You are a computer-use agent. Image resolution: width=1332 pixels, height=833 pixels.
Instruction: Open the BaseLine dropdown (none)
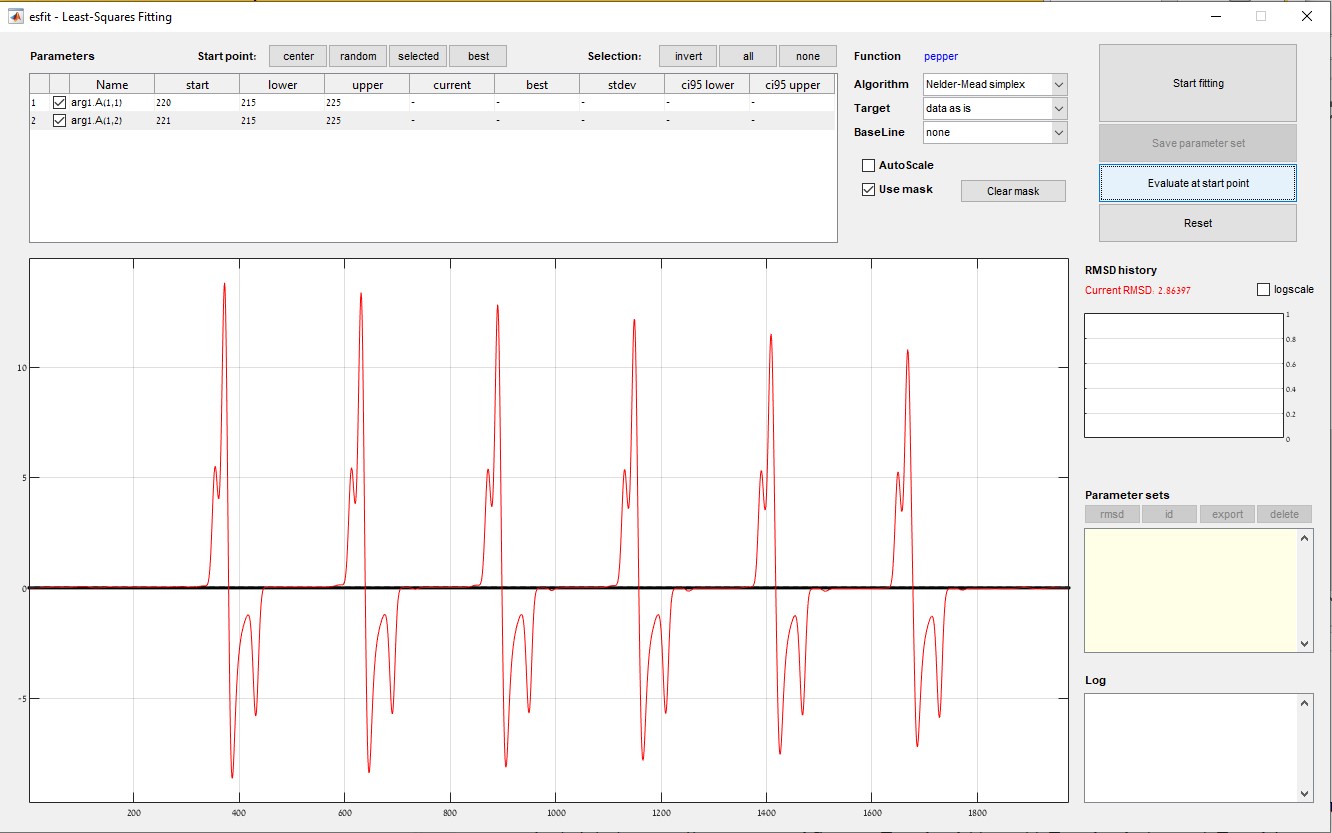point(995,132)
